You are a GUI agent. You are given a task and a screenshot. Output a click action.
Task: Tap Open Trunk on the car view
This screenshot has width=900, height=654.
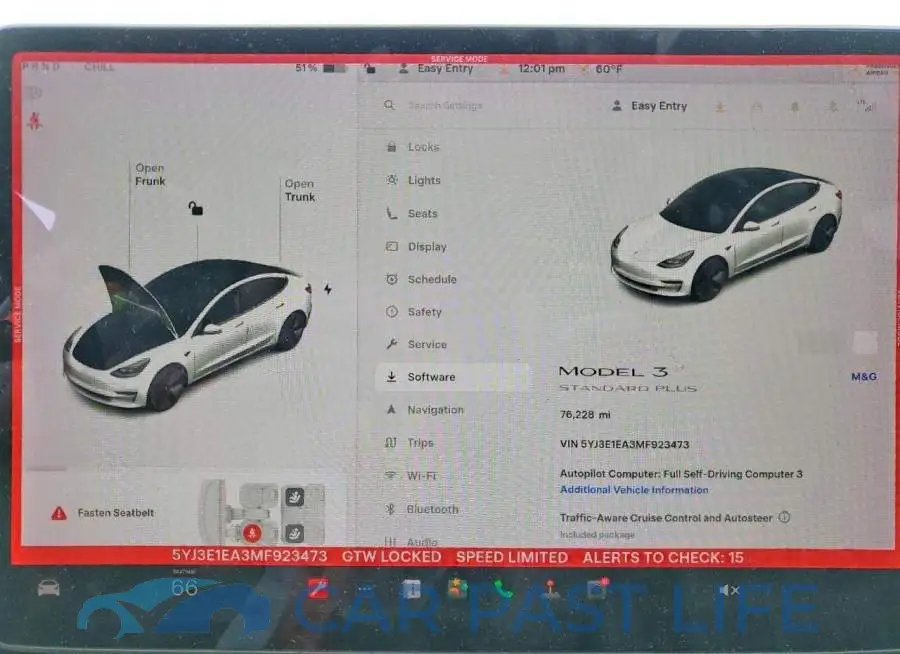click(300, 190)
